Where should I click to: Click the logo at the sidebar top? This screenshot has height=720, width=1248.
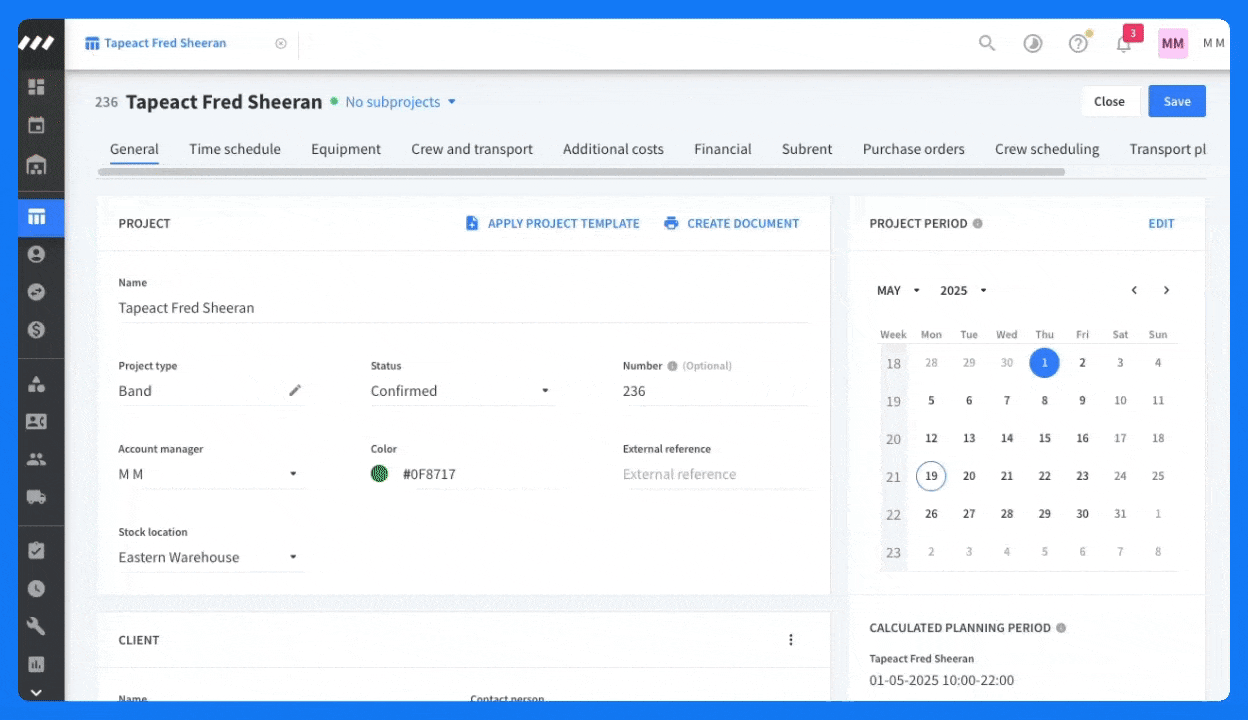coord(37,43)
